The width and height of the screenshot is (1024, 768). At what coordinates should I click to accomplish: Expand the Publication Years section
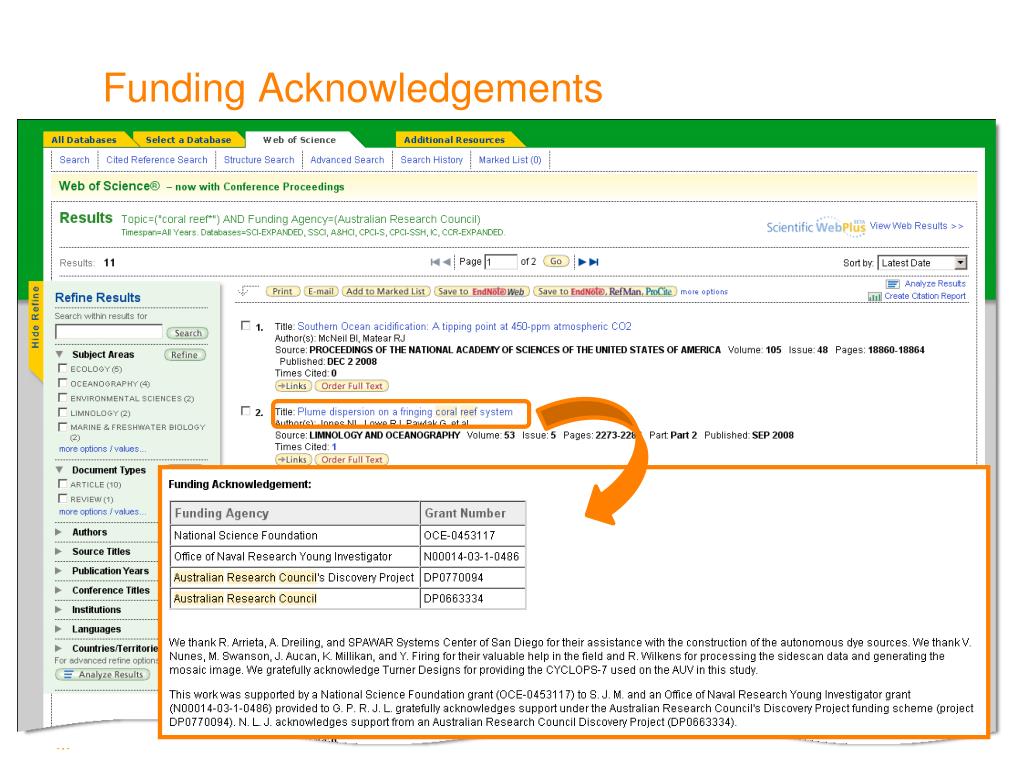[x=59, y=571]
